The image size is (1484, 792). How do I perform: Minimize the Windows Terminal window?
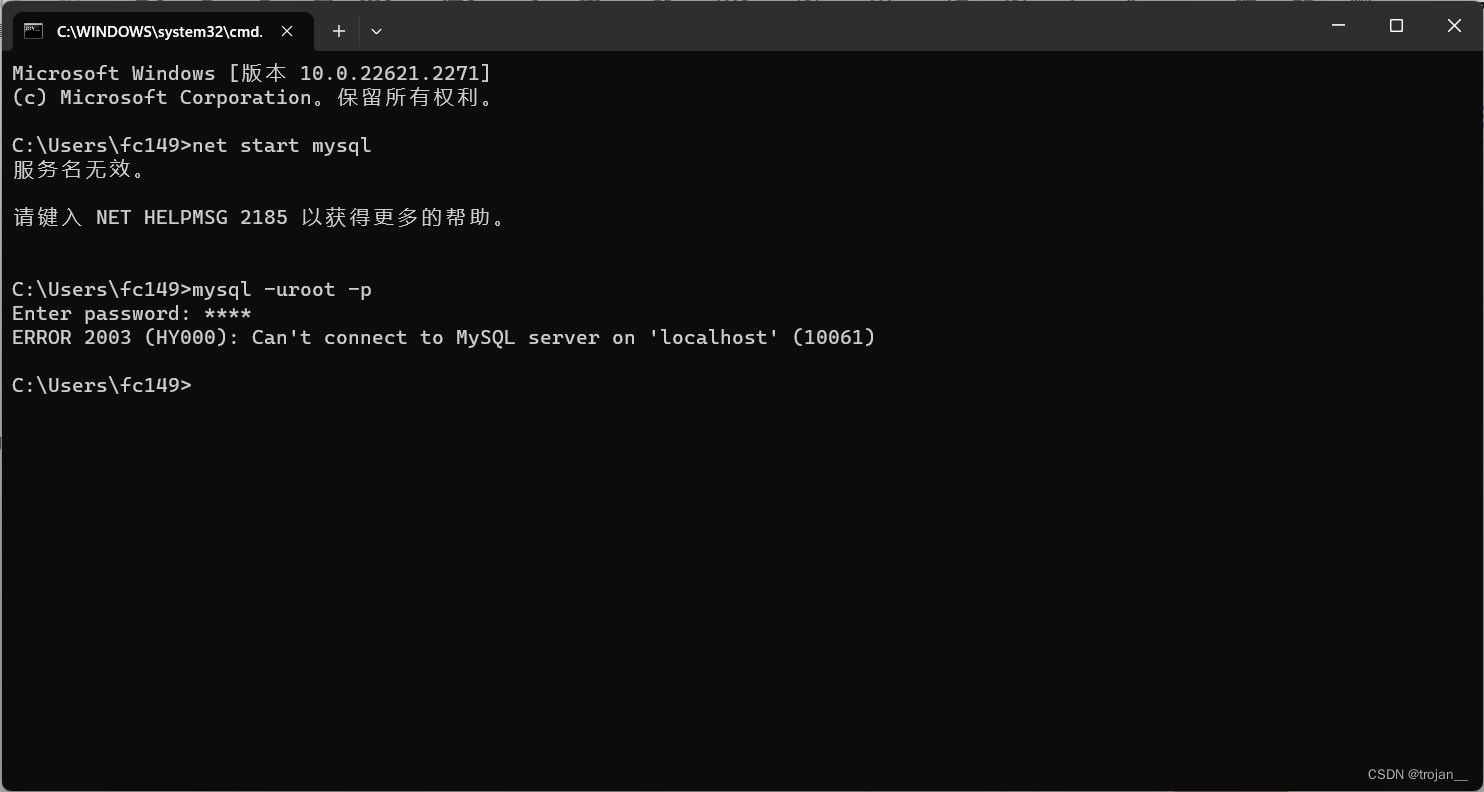tap(1338, 26)
